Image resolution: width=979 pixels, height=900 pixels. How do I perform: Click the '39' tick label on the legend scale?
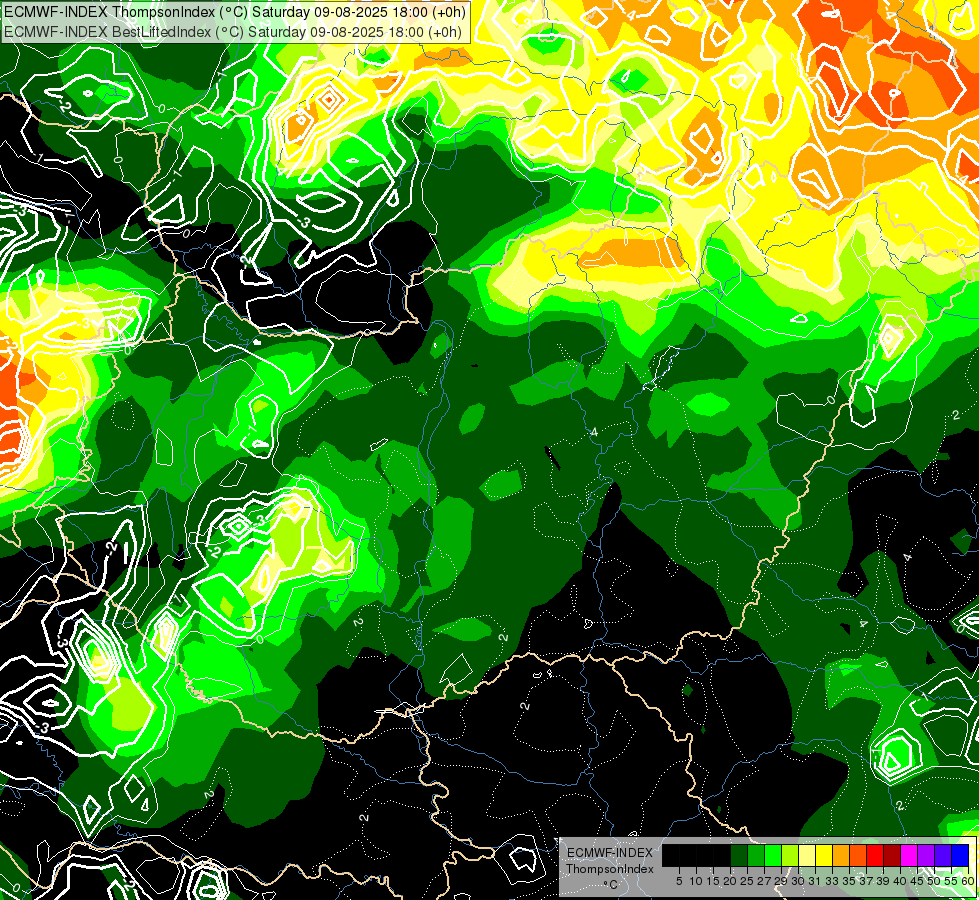(x=883, y=881)
